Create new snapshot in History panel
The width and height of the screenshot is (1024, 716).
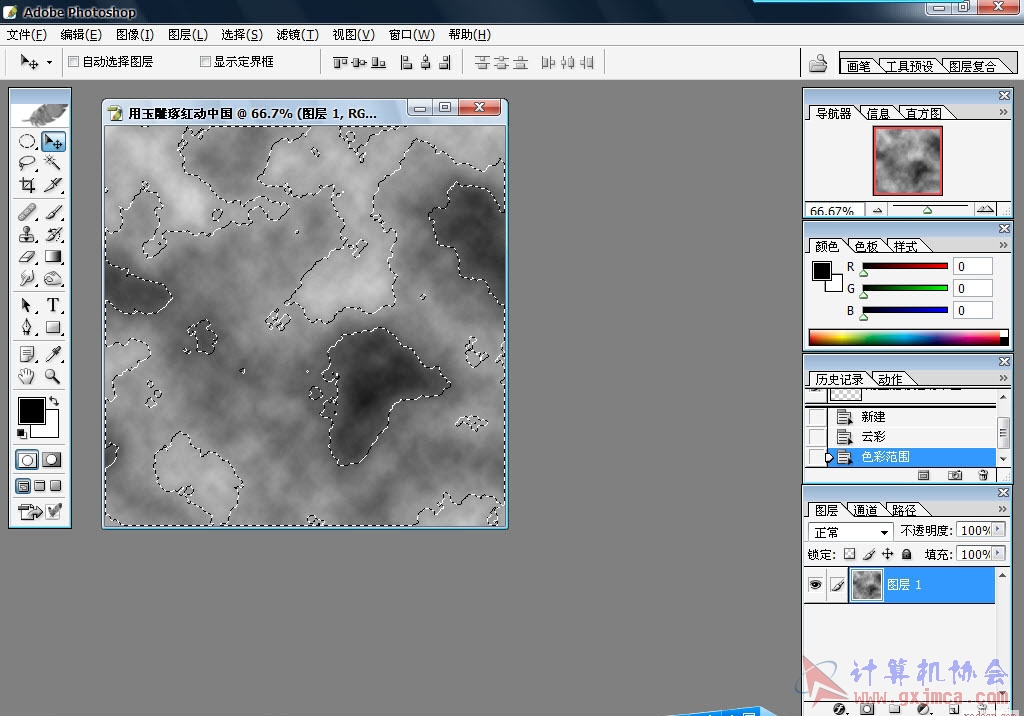pos(955,475)
